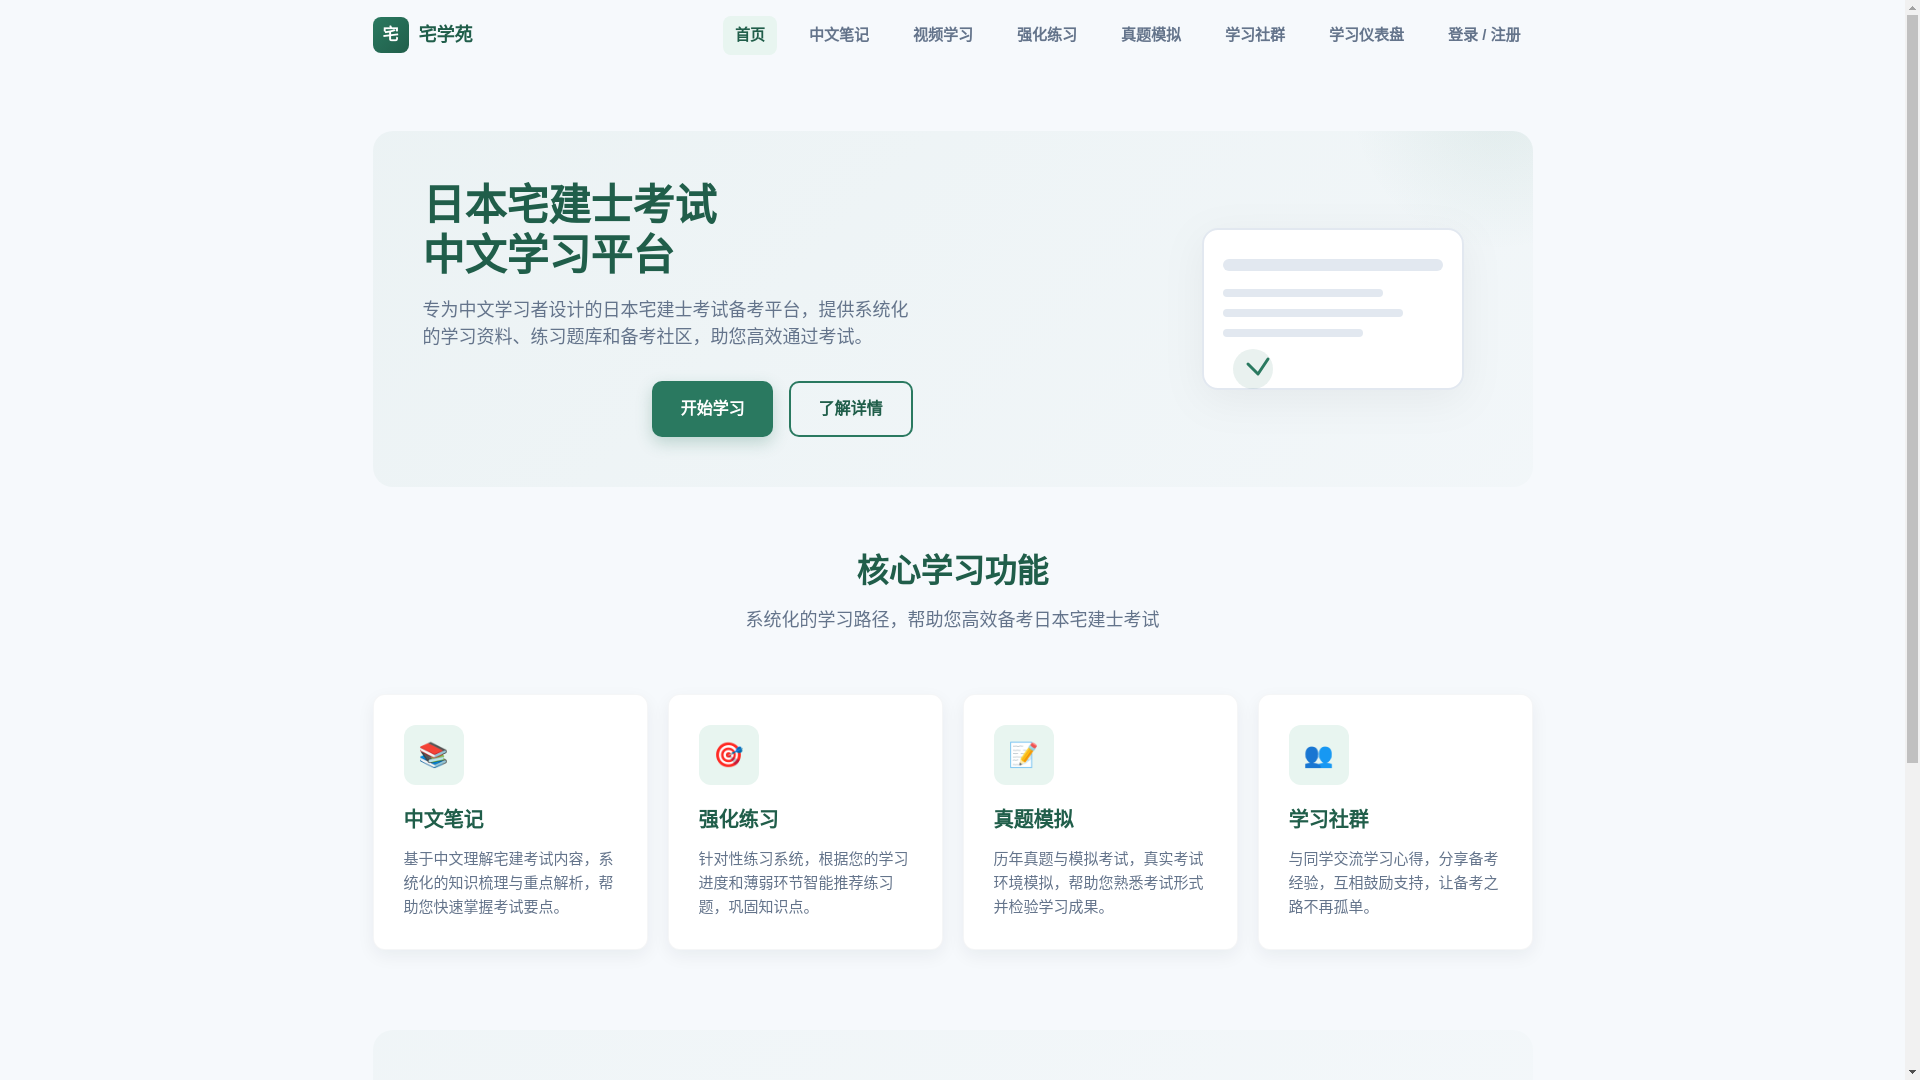Click the 宅 logo icon in header
Screen dimensions: 1920x1080
(390, 35)
